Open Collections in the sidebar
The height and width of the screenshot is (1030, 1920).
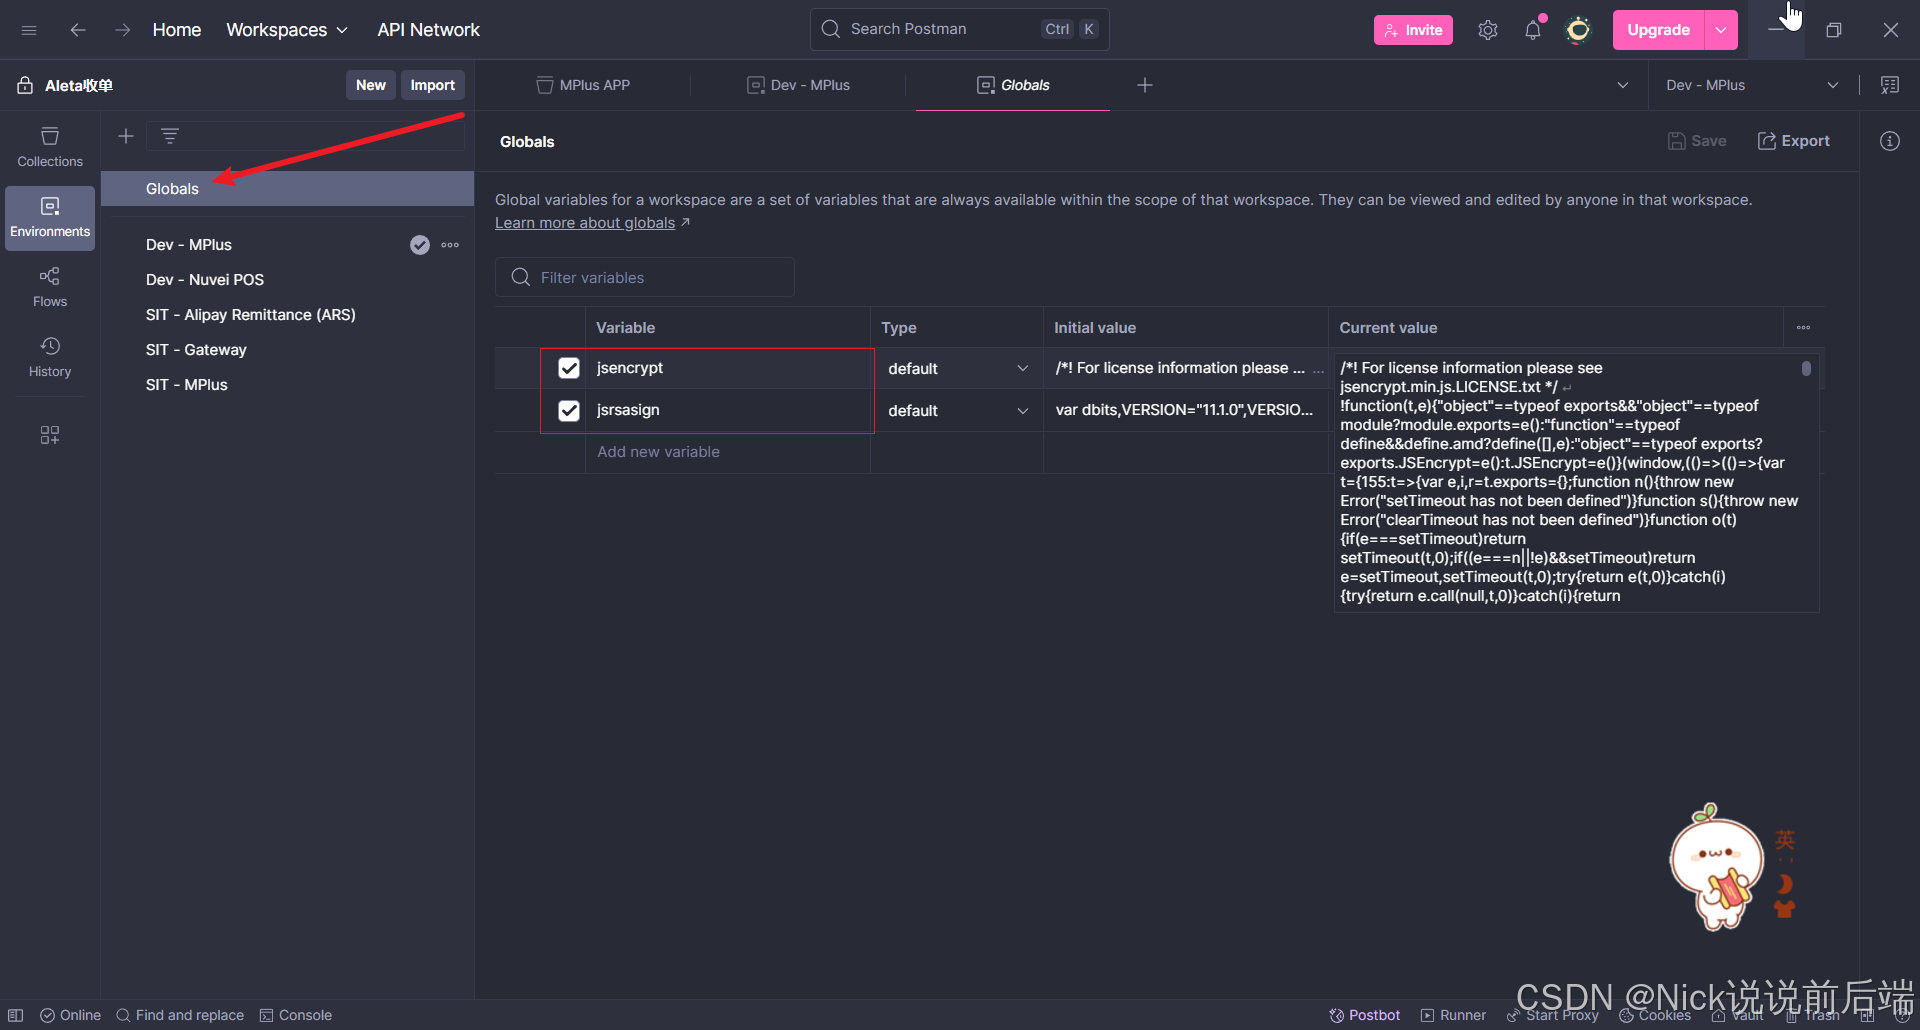(x=50, y=147)
